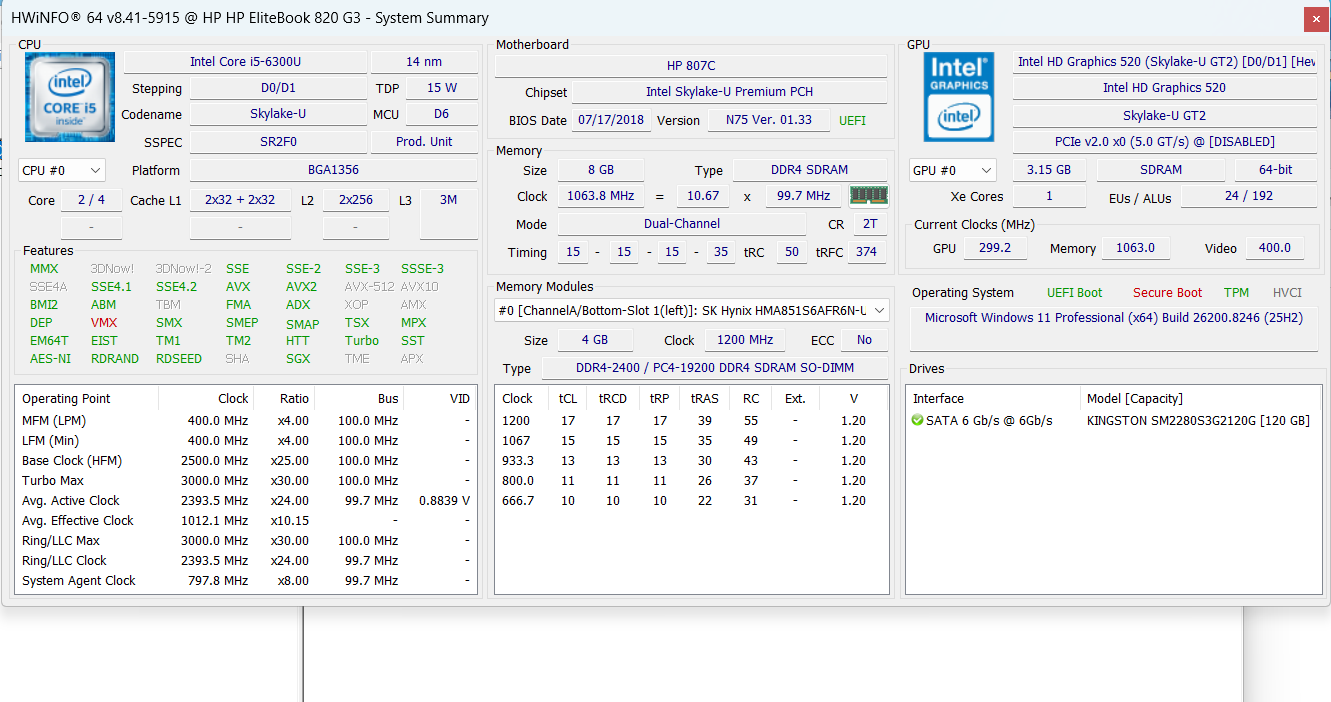Click the HP 807C motherboard field
Viewport: 1331px width, 702px height.
coord(691,66)
